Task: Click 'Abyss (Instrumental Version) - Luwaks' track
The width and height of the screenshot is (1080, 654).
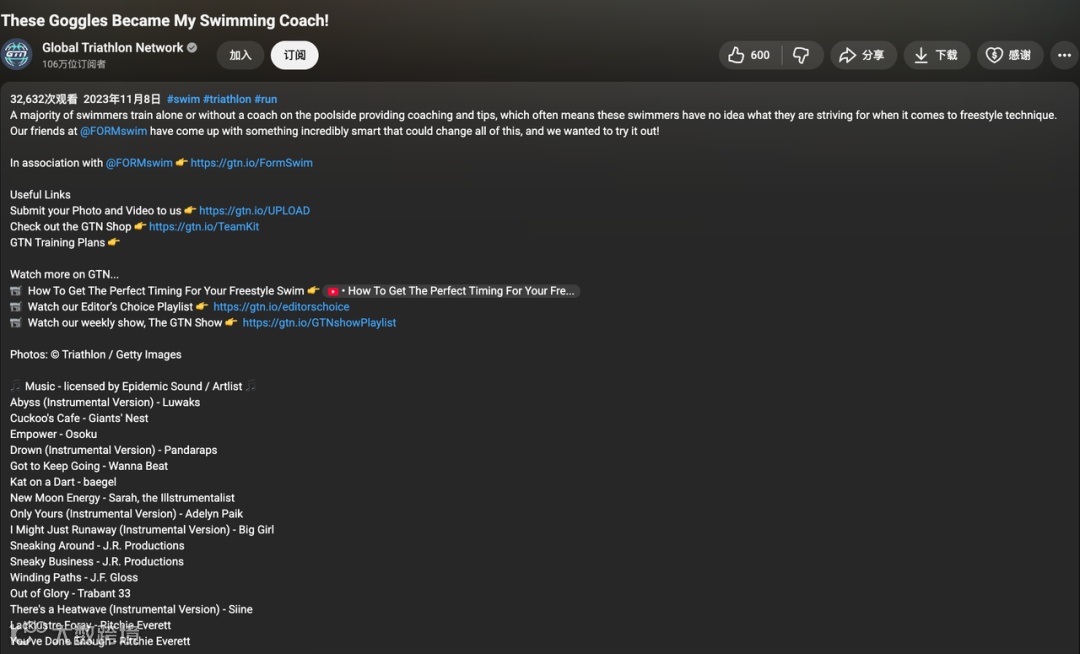Action: (x=105, y=402)
